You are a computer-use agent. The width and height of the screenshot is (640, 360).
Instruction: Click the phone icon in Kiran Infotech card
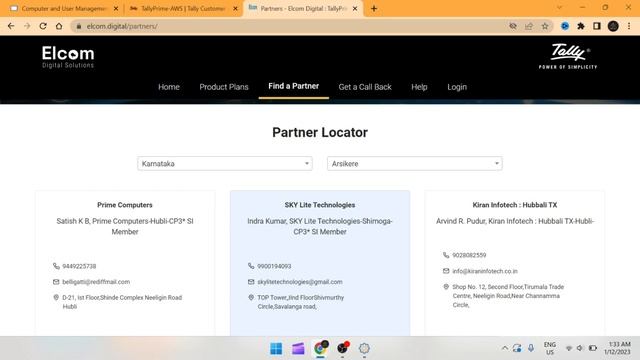[446, 255]
